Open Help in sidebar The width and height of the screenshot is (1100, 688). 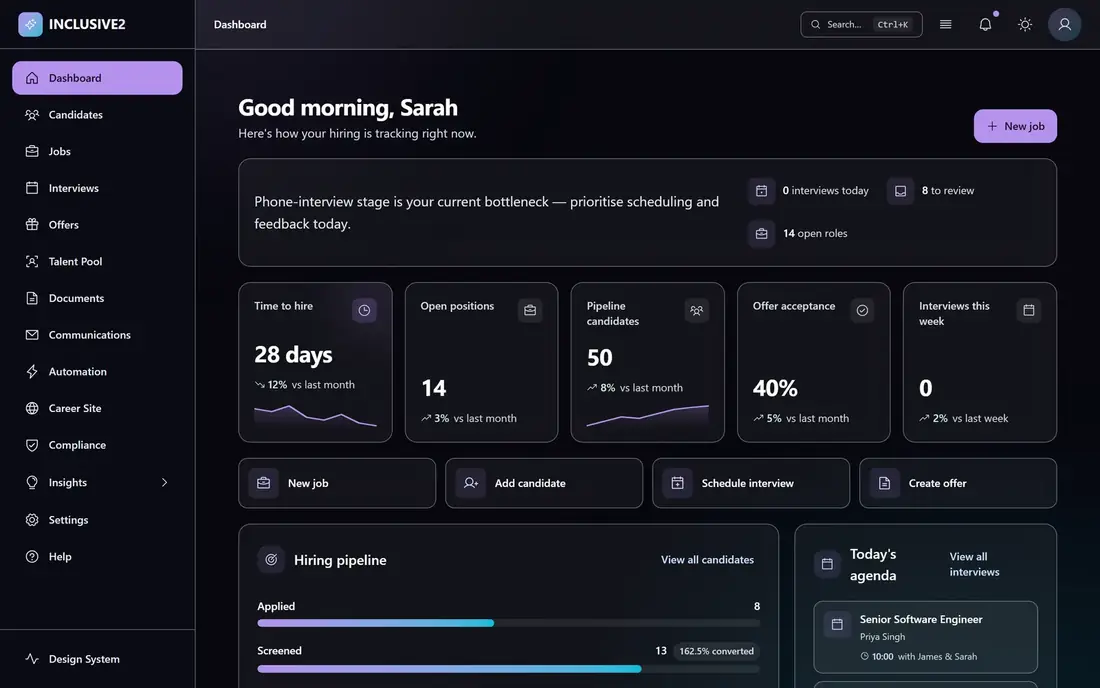[x=98, y=556]
